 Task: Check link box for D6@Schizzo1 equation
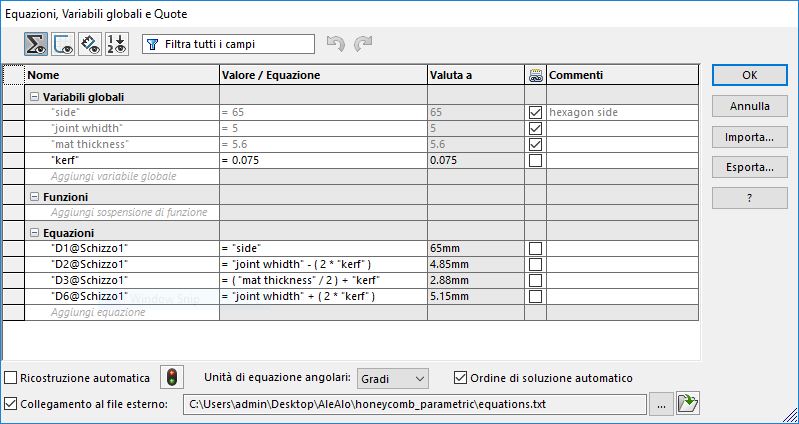tap(535, 297)
